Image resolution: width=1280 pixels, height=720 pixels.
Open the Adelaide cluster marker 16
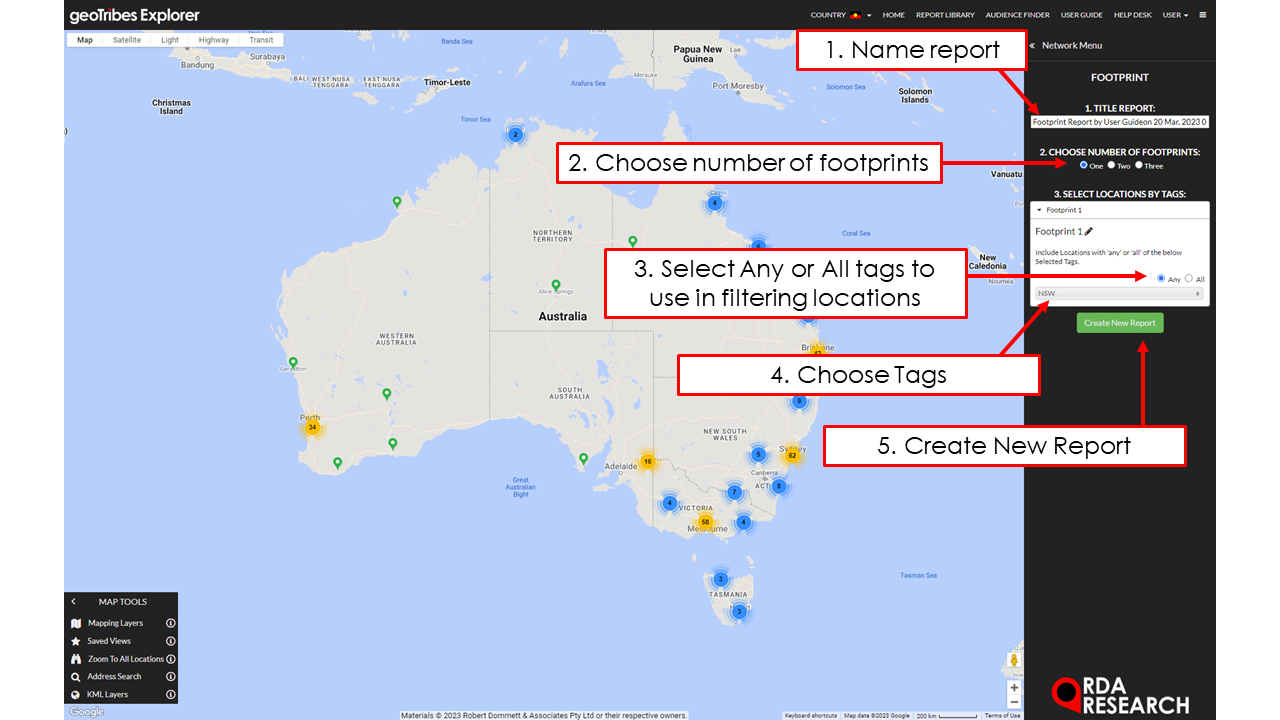point(648,461)
